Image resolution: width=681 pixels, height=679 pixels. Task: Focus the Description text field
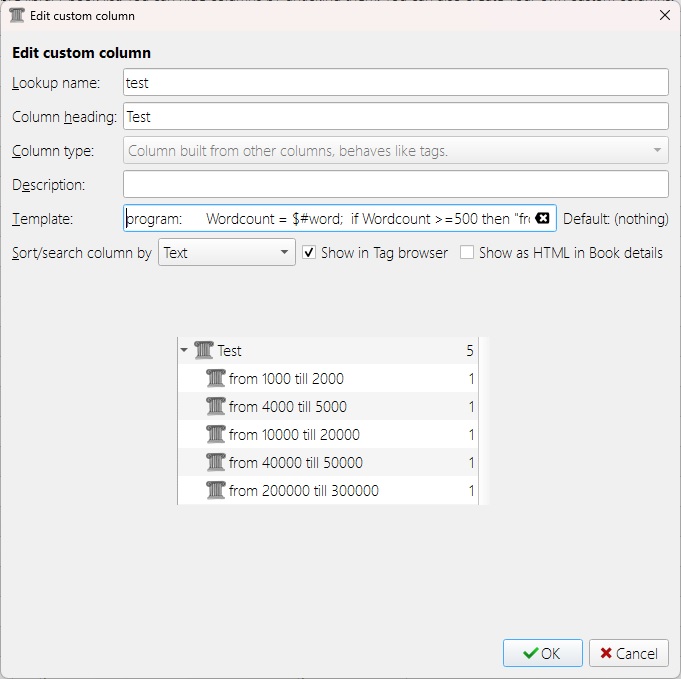coord(395,185)
